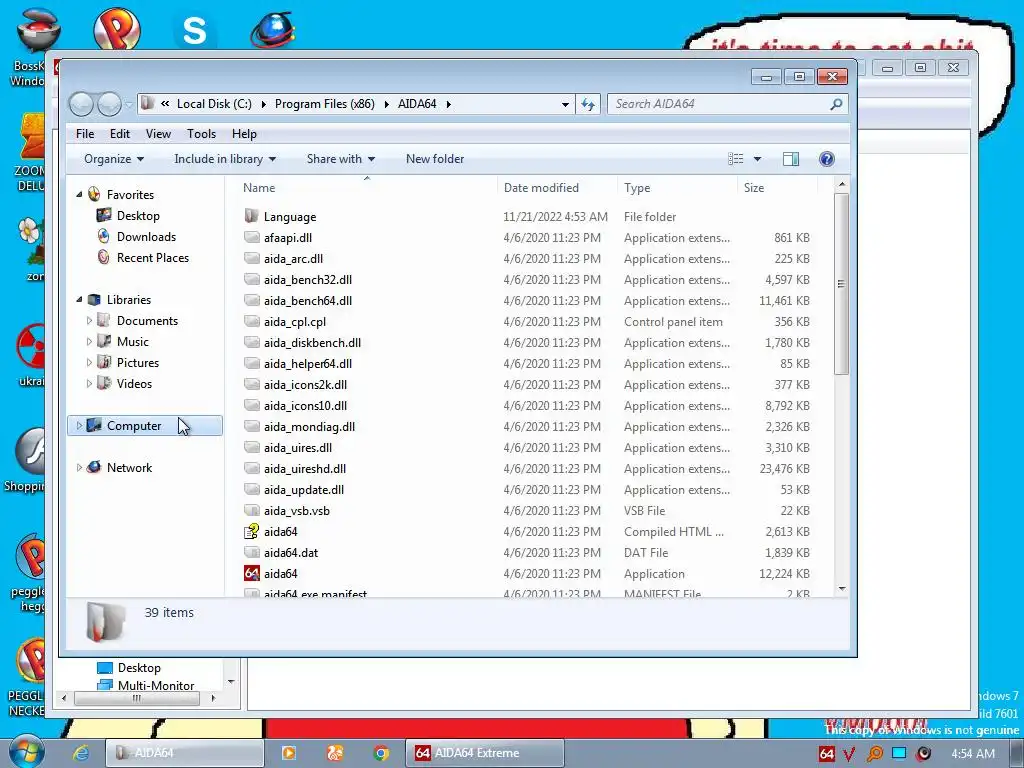This screenshot has width=1024, height=768.
Task: Click the Back navigation arrow
Action: point(81,104)
